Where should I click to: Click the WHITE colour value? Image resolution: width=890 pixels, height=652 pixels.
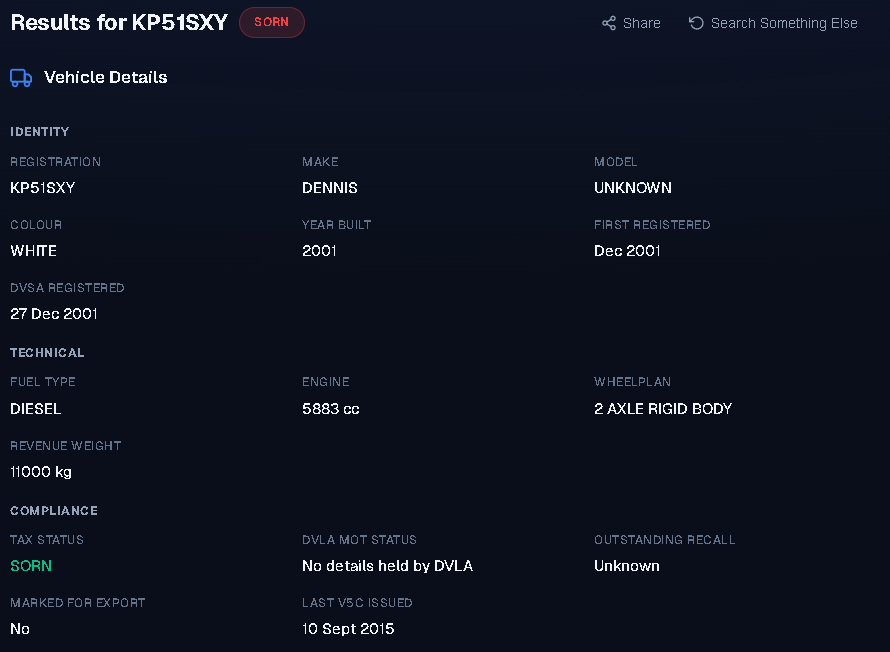click(33, 251)
